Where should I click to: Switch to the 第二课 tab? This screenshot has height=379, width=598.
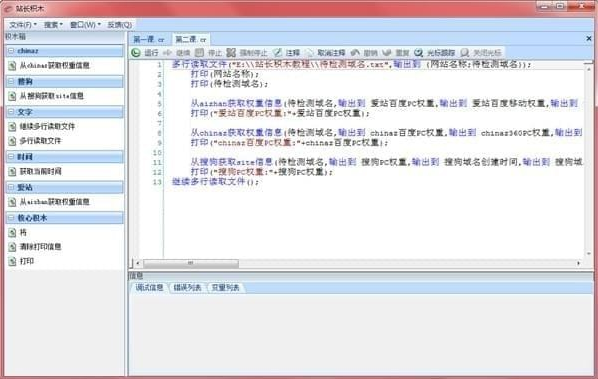point(190,39)
